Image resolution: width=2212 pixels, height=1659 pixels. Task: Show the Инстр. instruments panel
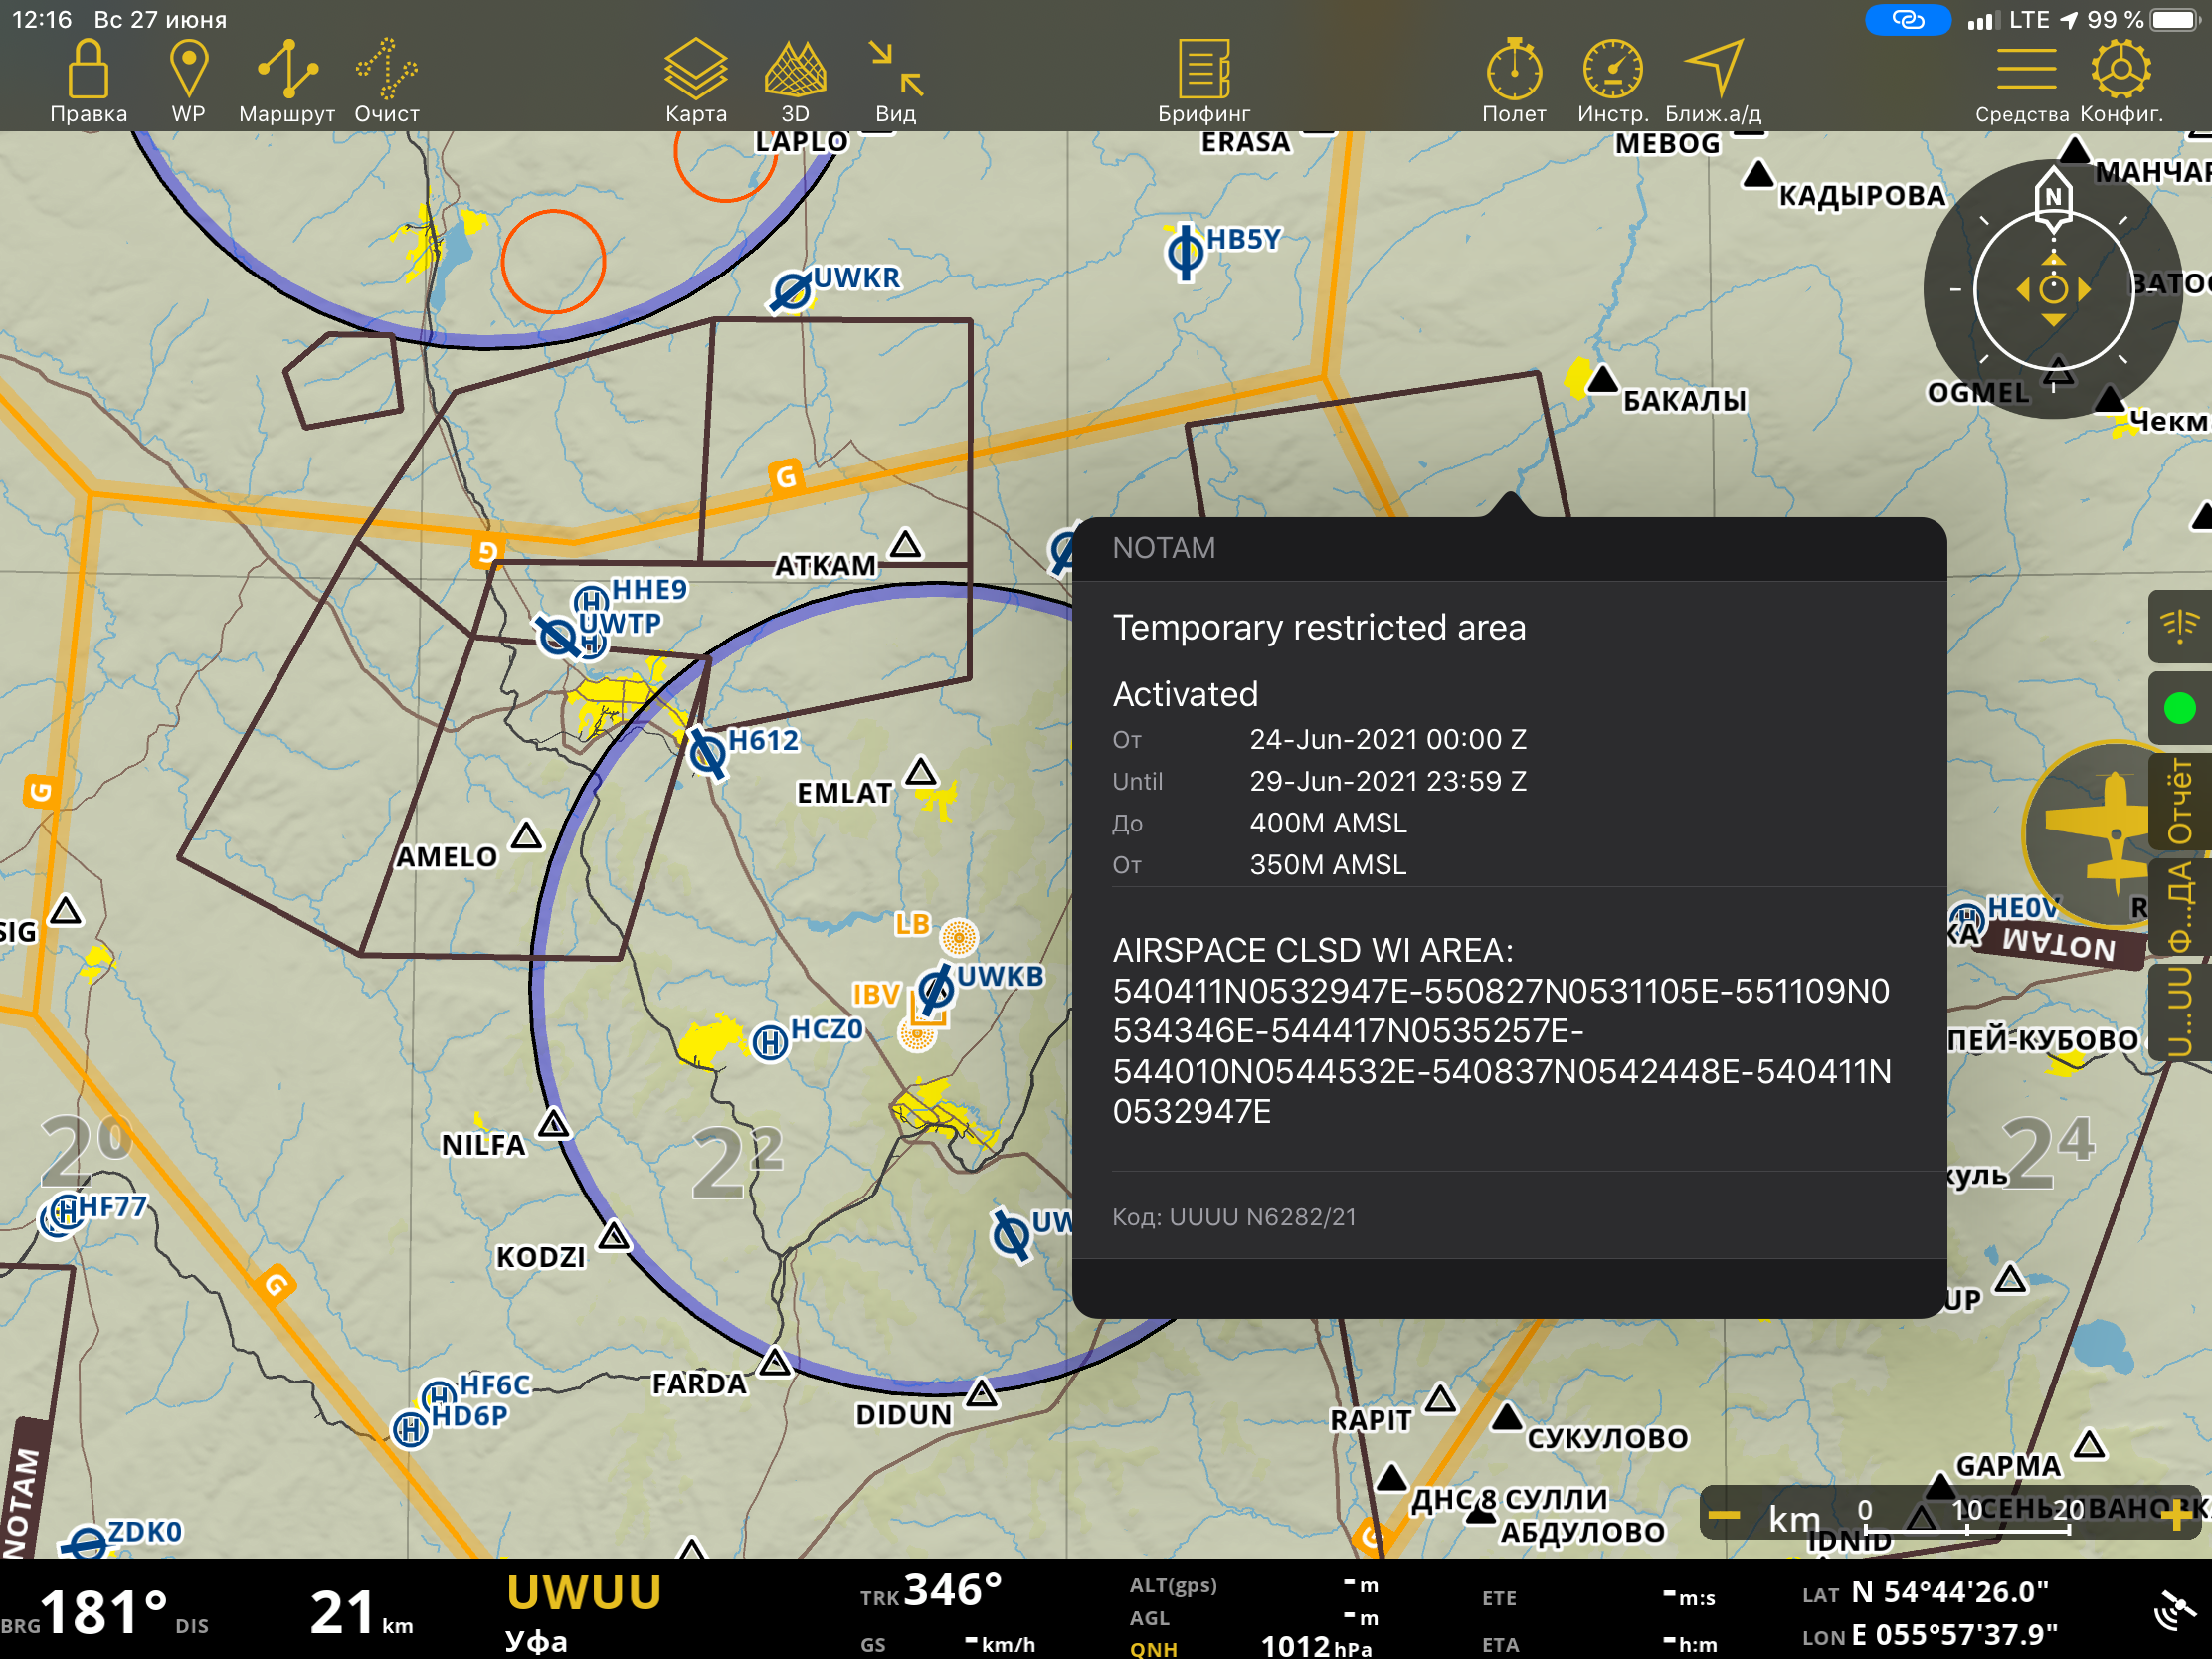[1612, 70]
